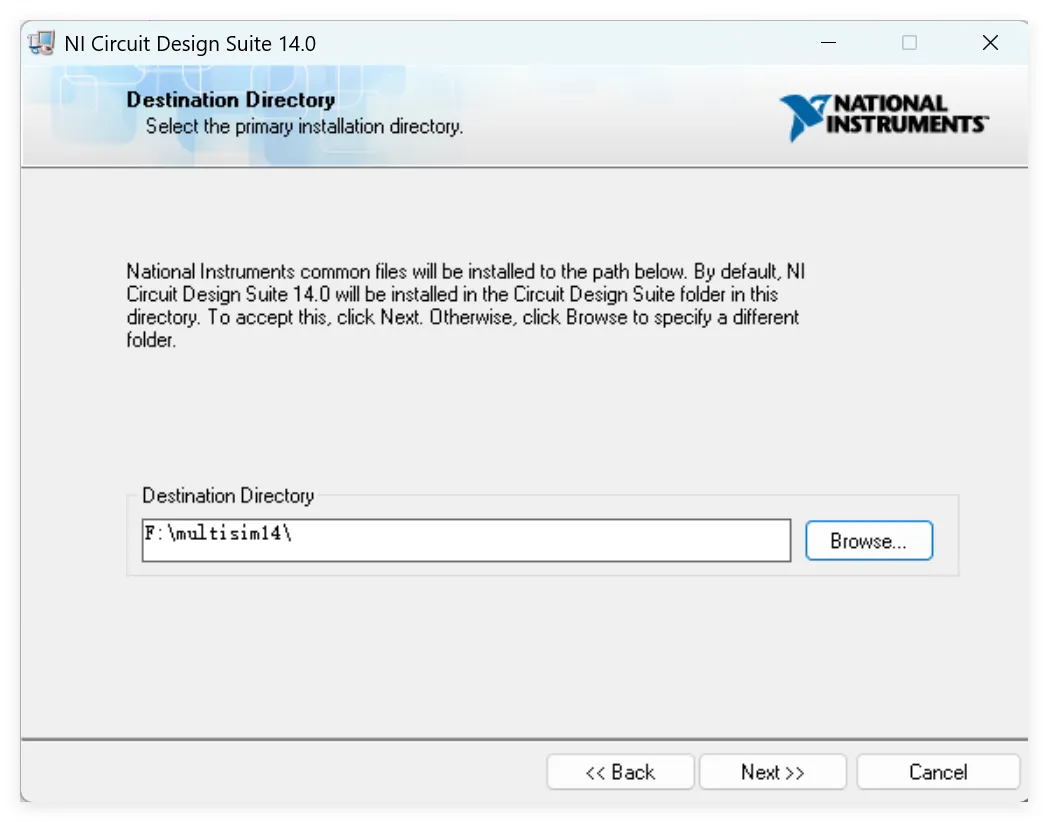Click the installer icon in title bar
Image resolution: width=1048 pixels, height=822 pixels.
click(x=41, y=43)
